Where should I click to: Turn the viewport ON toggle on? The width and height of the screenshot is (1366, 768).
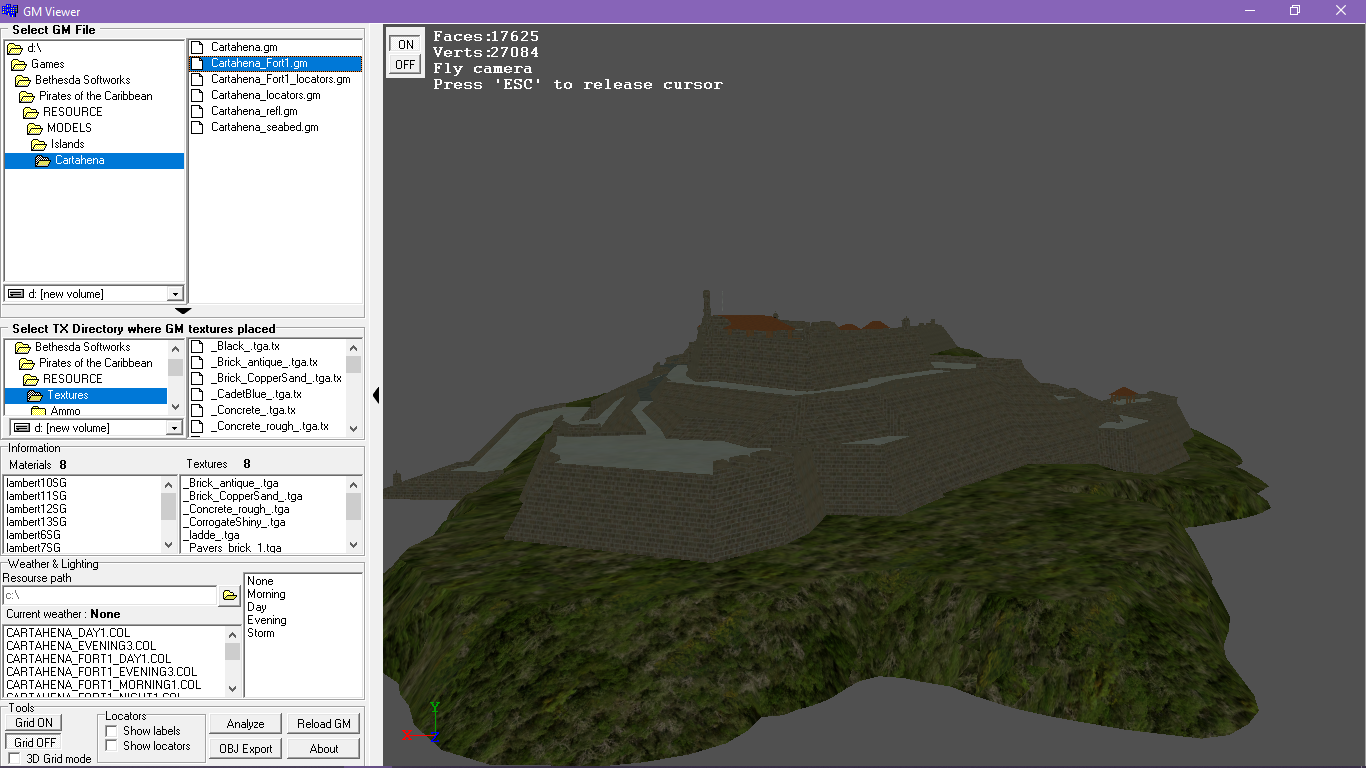[x=405, y=45]
